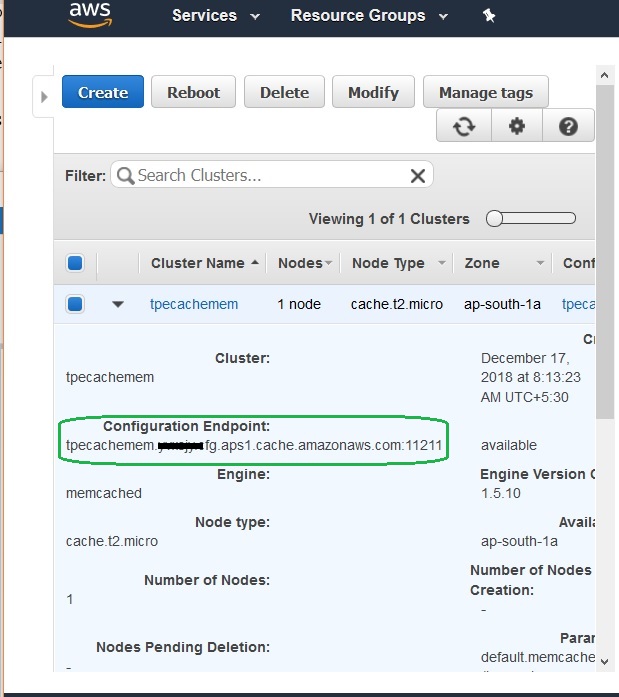Viewport: 619px width, 697px height.
Task: Expand the left navigation panel arrow
Action: point(43,97)
